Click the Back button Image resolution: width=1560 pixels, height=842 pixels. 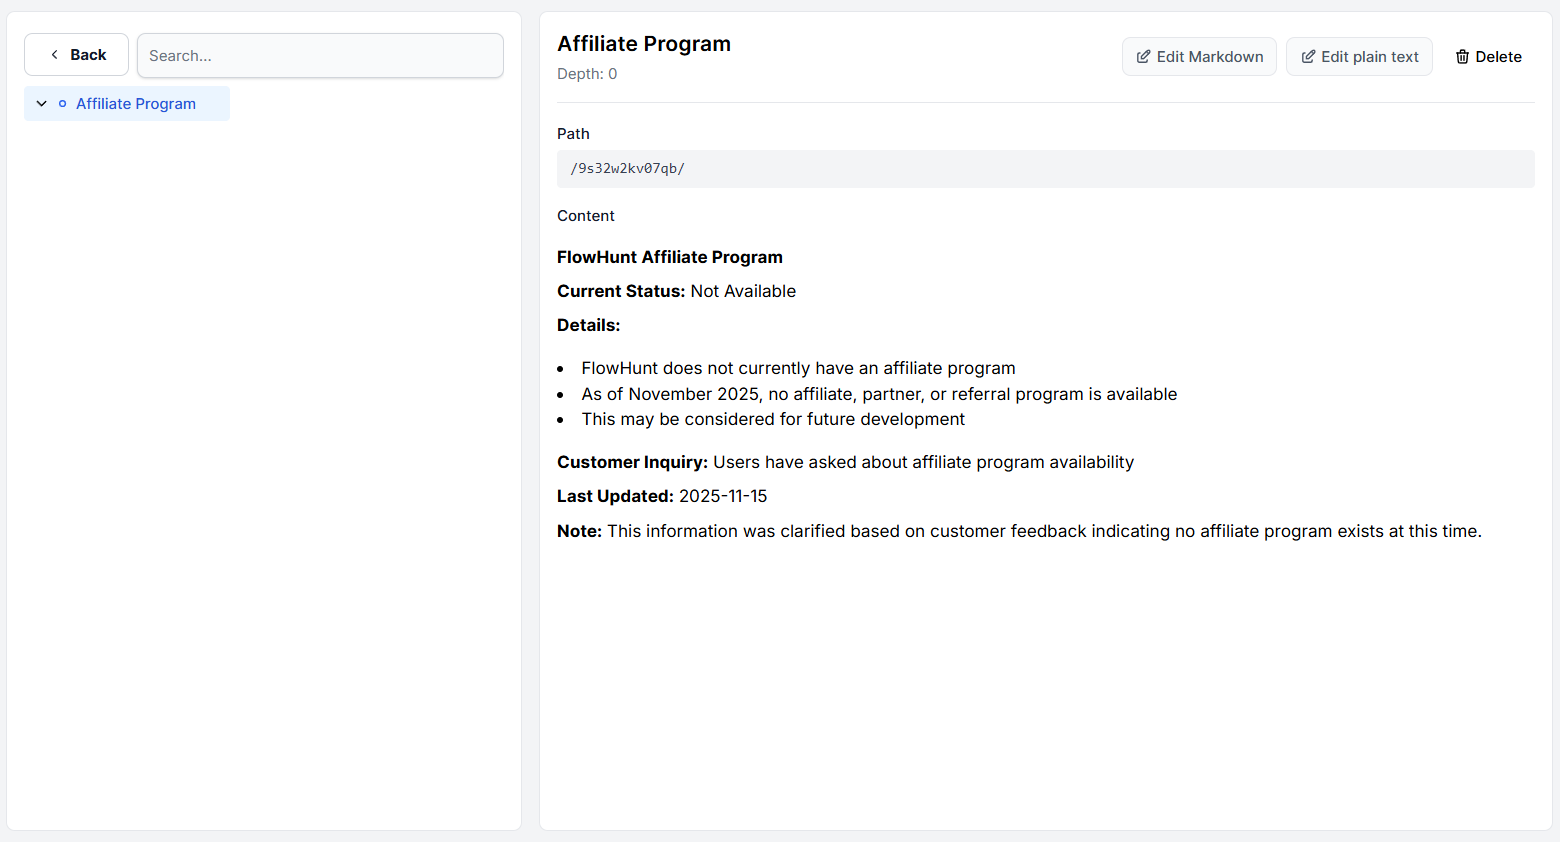(x=76, y=55)
